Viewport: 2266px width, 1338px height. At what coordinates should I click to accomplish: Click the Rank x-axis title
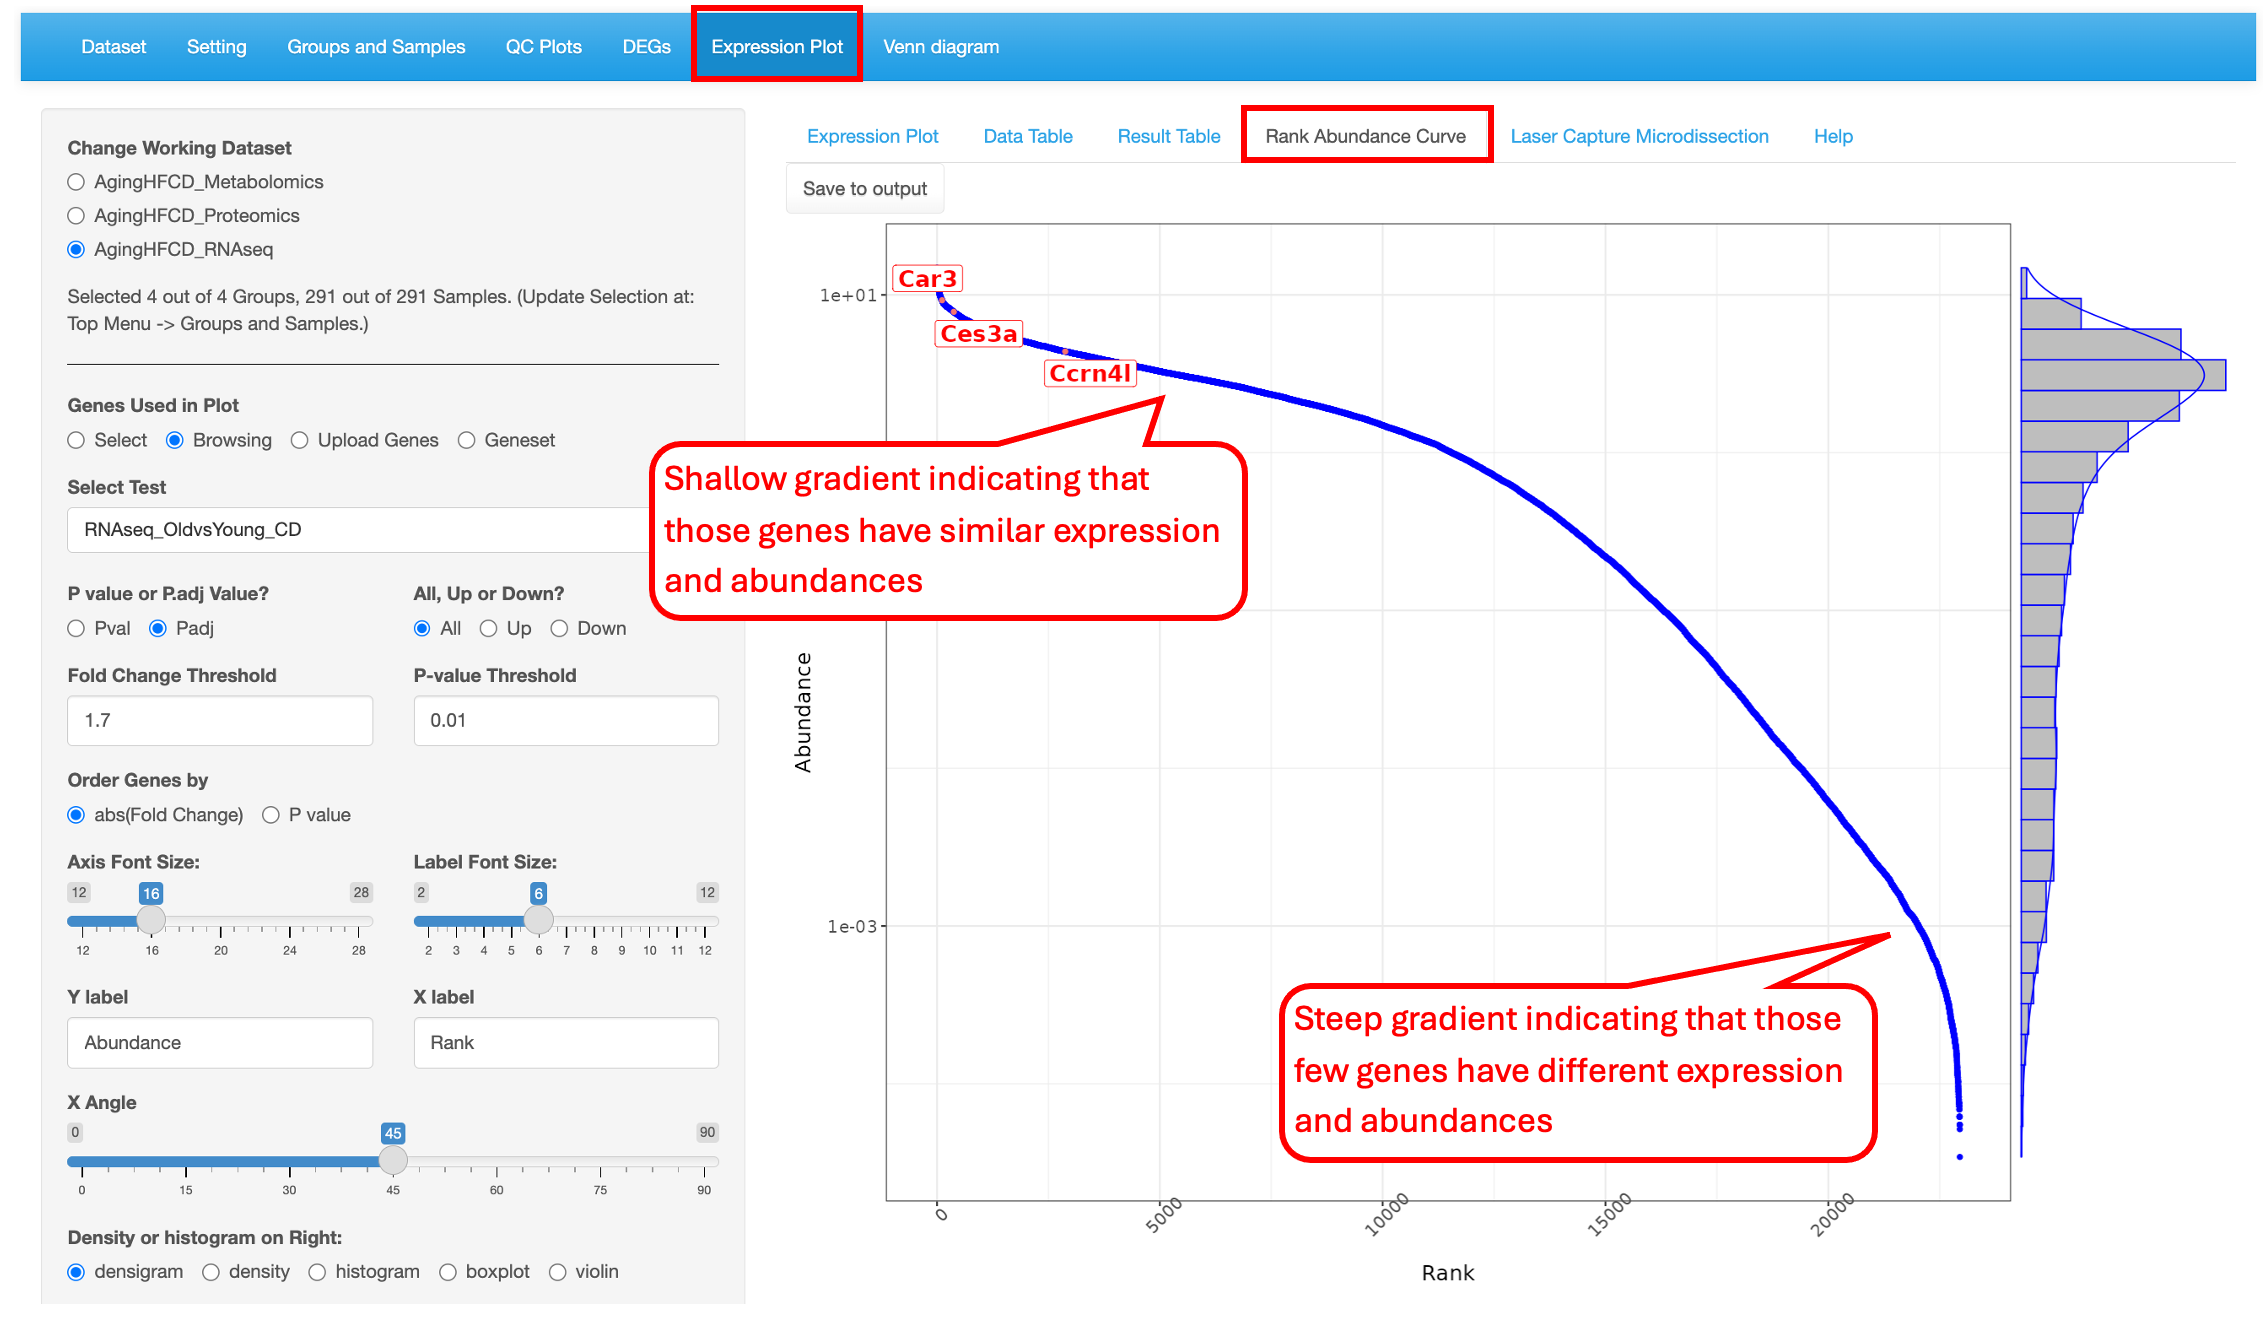tap(1448, 1273)
